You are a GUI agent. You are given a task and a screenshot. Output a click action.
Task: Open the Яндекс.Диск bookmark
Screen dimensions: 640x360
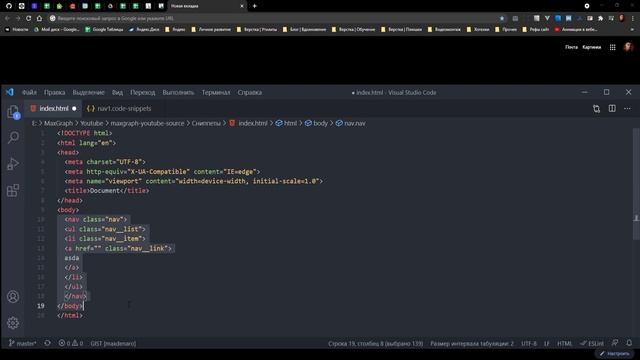[144, 29]
